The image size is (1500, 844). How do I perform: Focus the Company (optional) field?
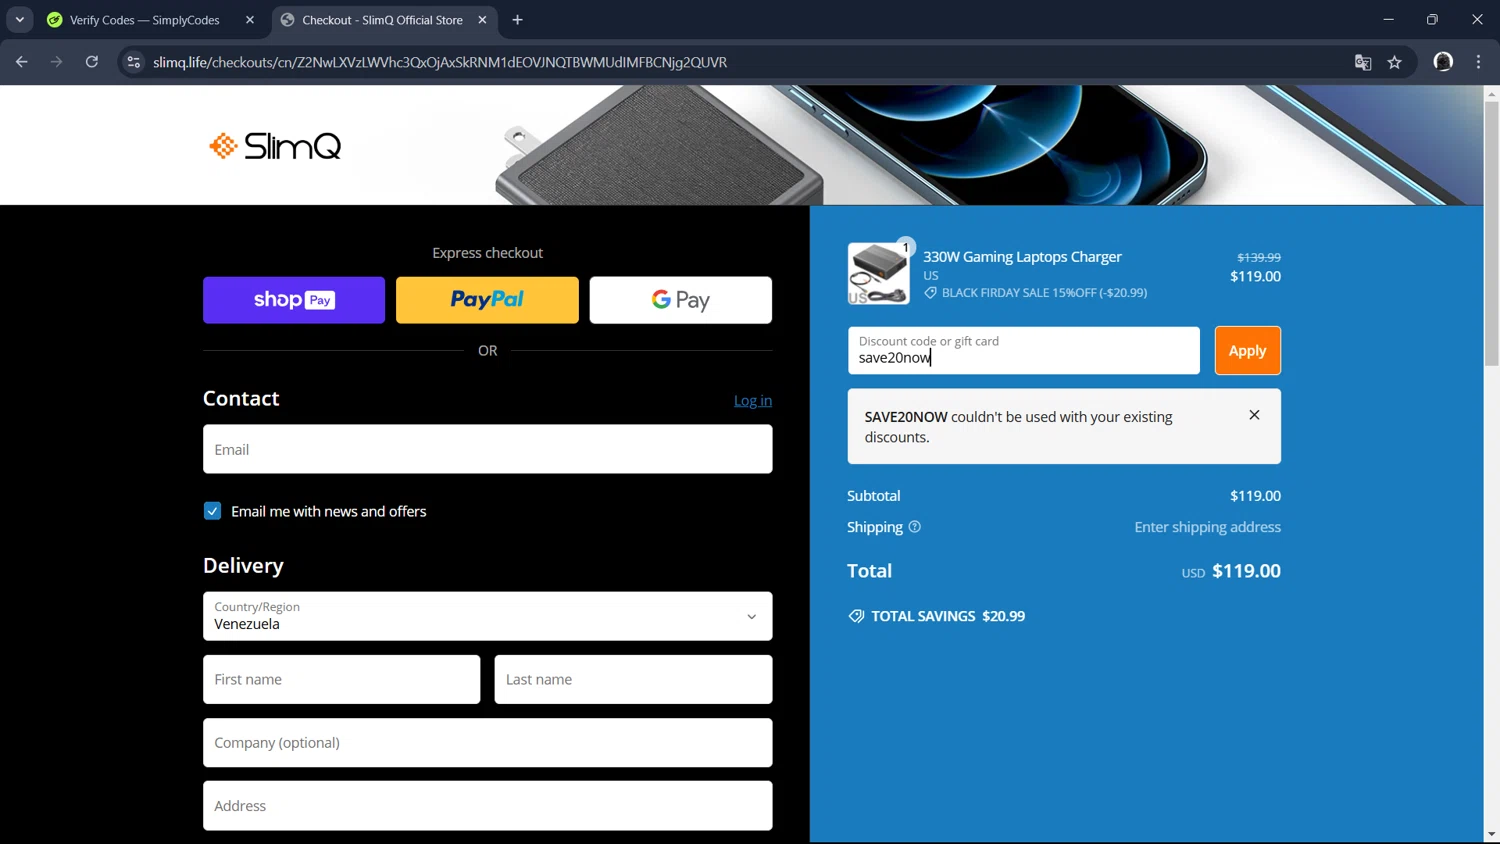(487, 743)
